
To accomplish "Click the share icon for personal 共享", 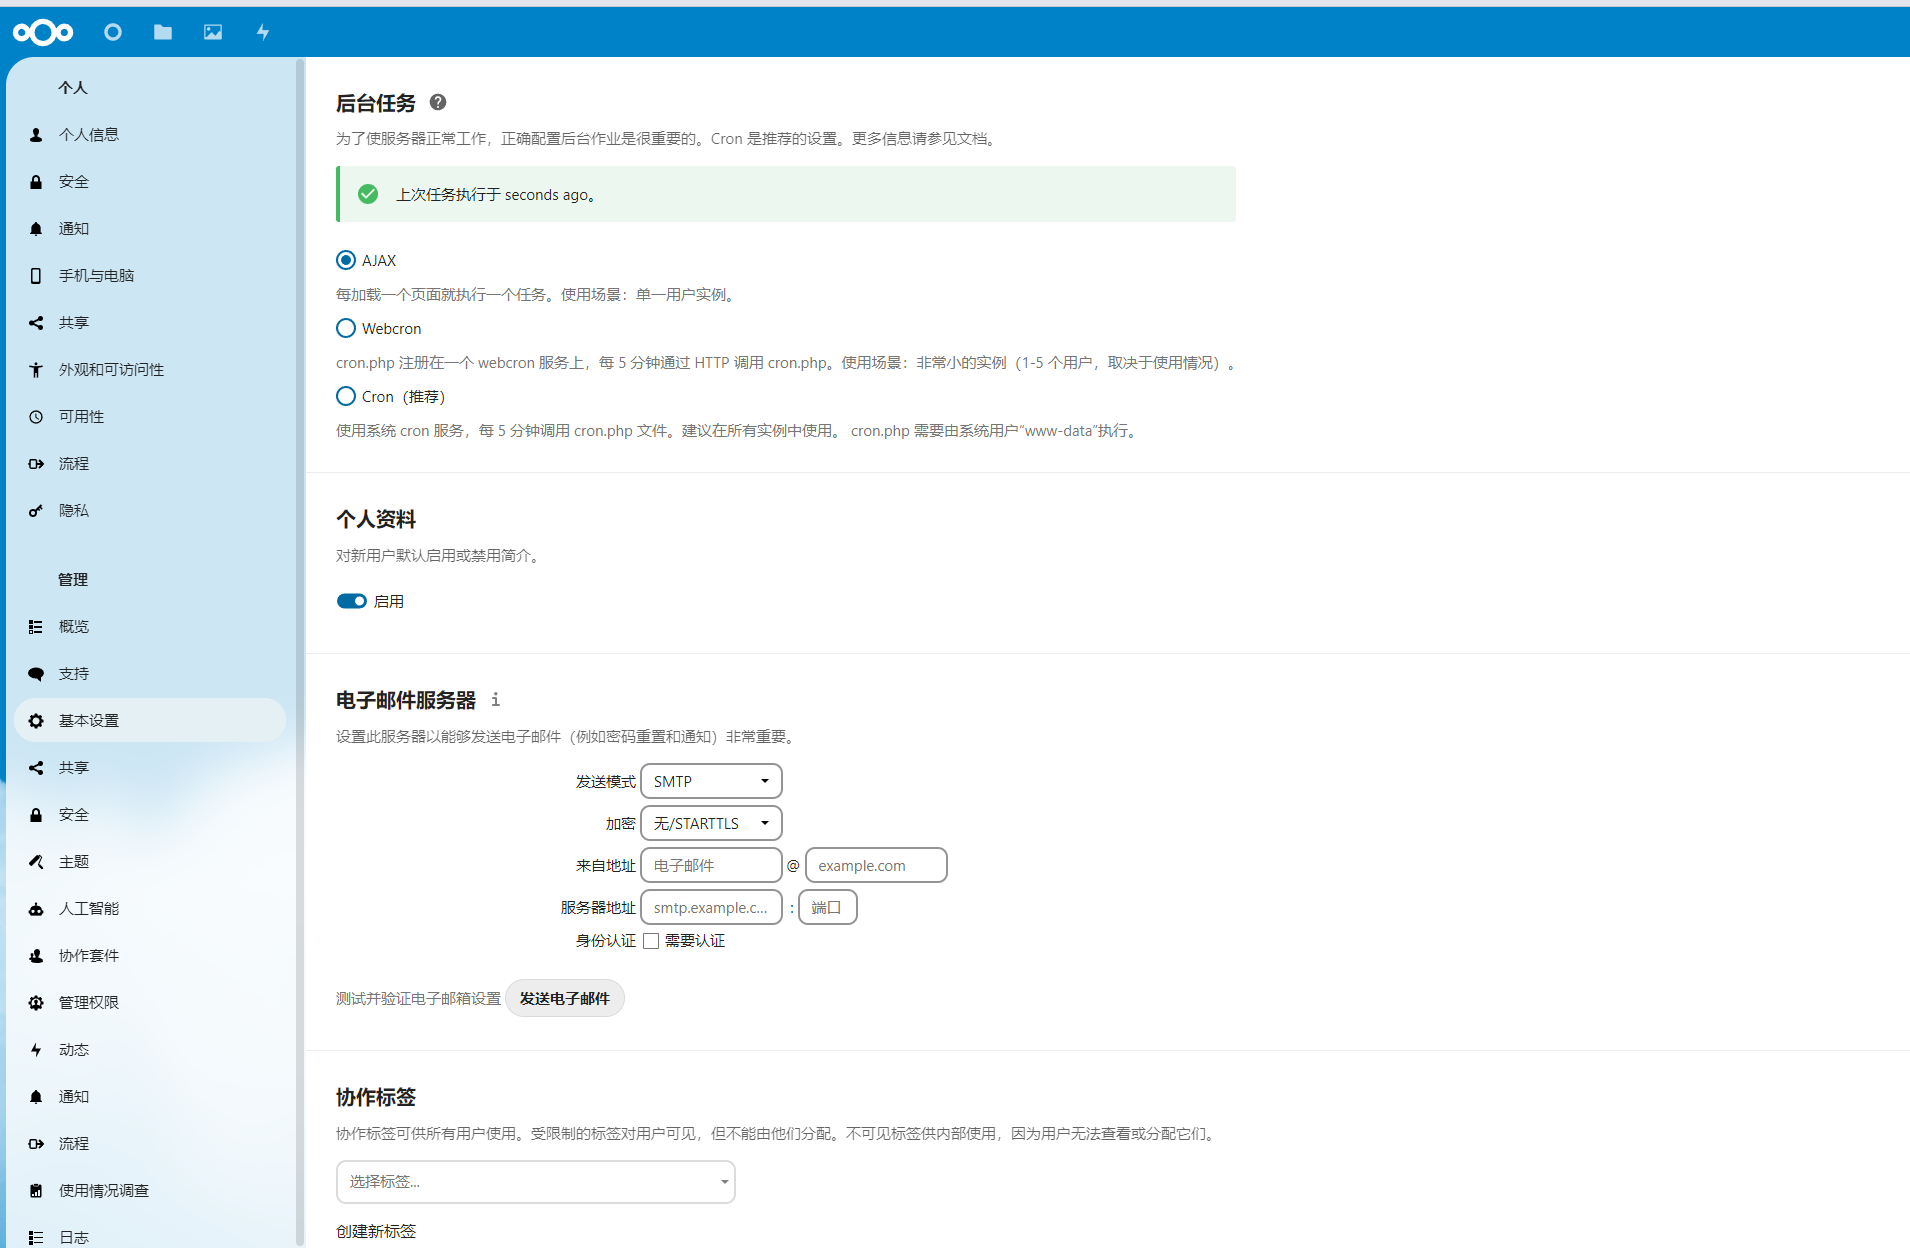I will tap(36, 323).
